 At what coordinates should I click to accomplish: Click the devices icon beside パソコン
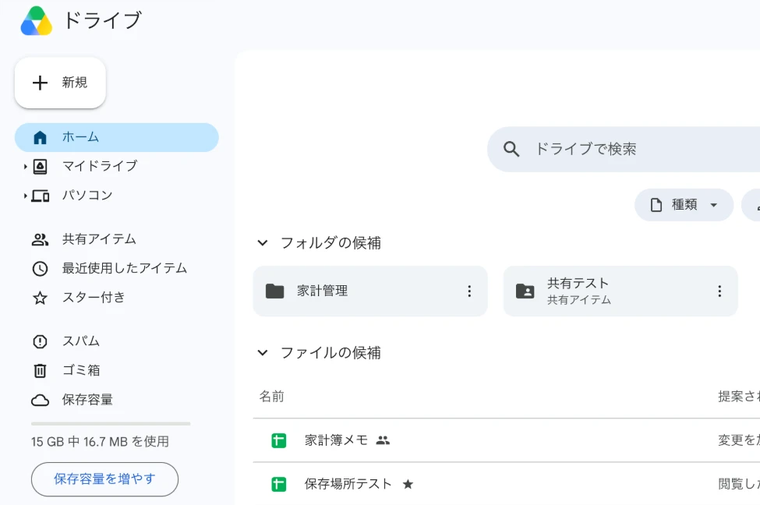(40, 196)
